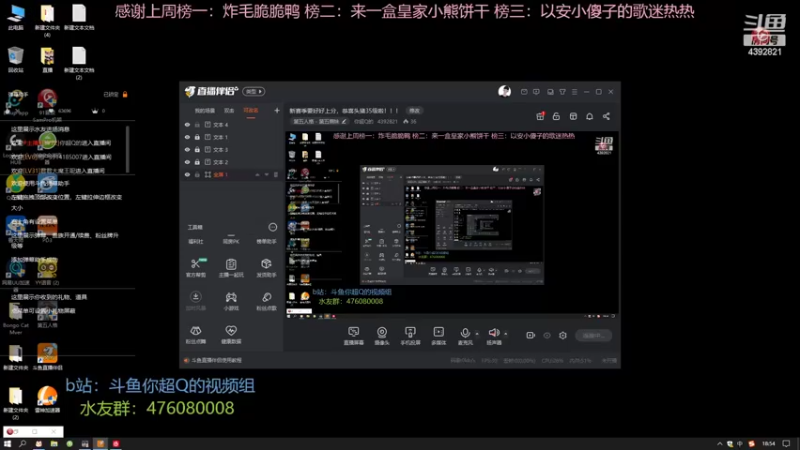Open the layout panel icon in the top right
800x450 pixels.
[x=573, y=116]
